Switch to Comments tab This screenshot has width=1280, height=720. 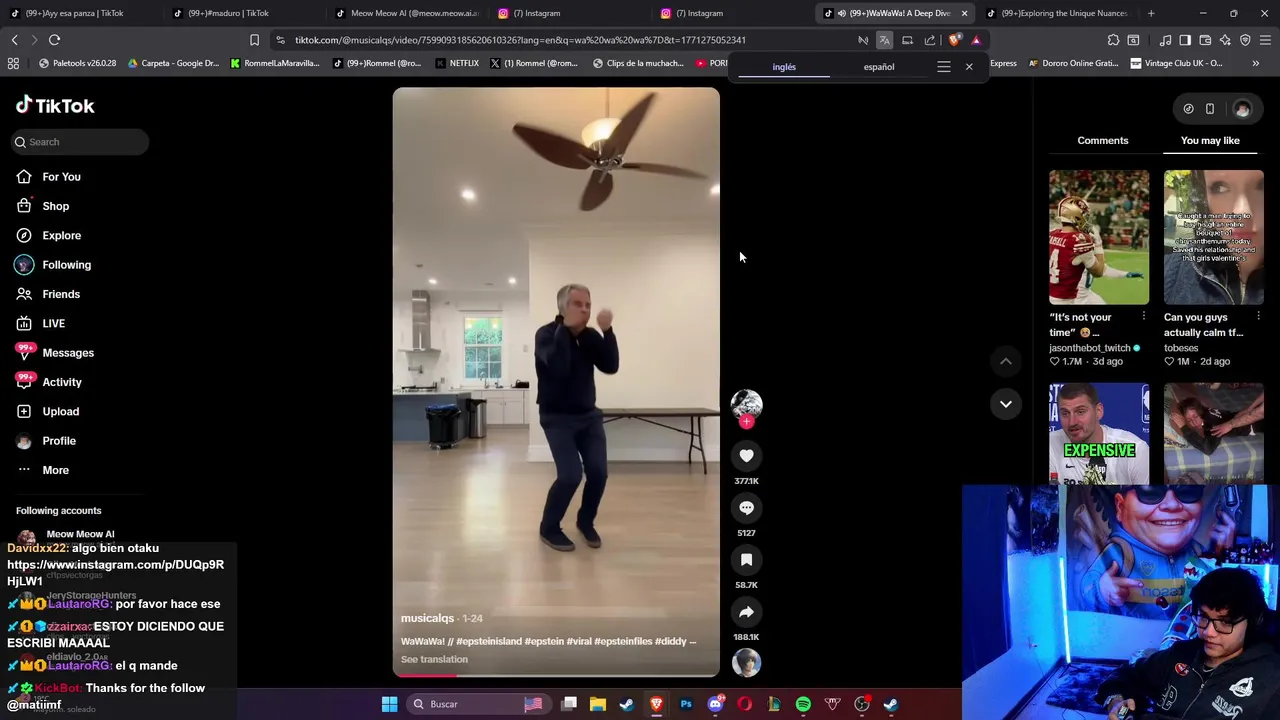(x=1102, y=141)
